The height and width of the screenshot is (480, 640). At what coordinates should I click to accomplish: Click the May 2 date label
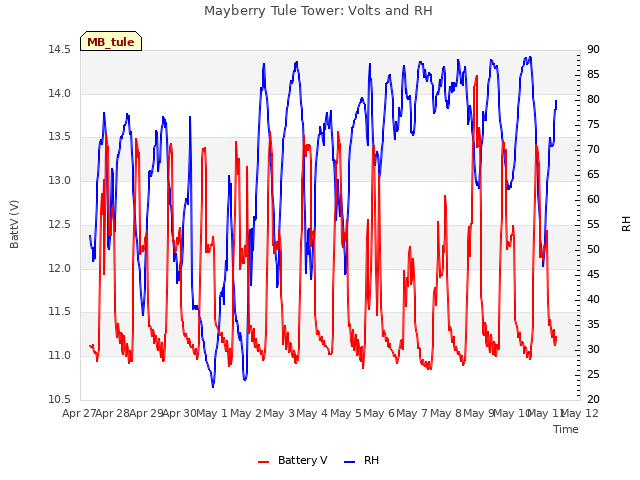(x=246, y=413)
